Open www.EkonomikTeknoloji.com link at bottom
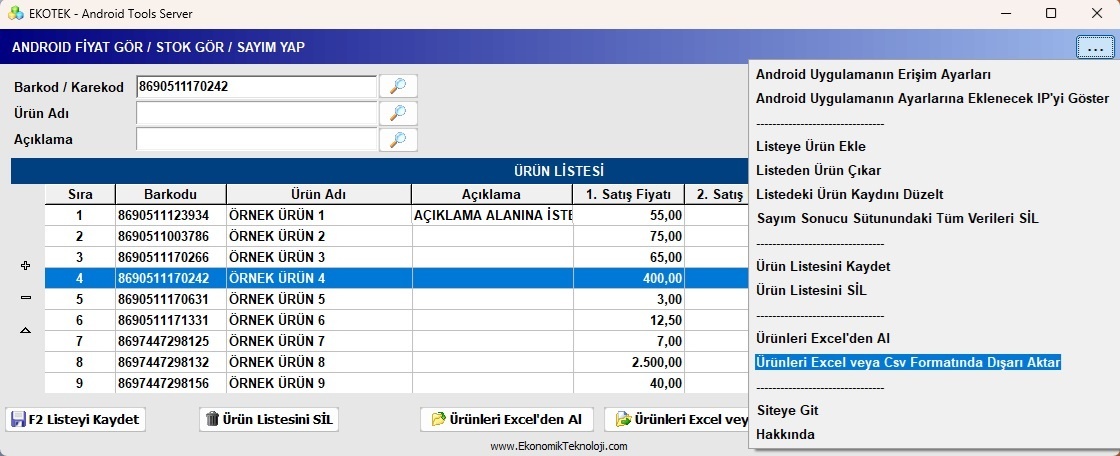 [559, 446]
